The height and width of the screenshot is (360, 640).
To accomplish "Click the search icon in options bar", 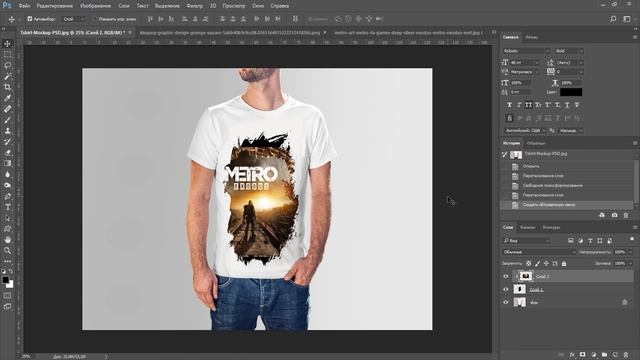I will 613,19.
